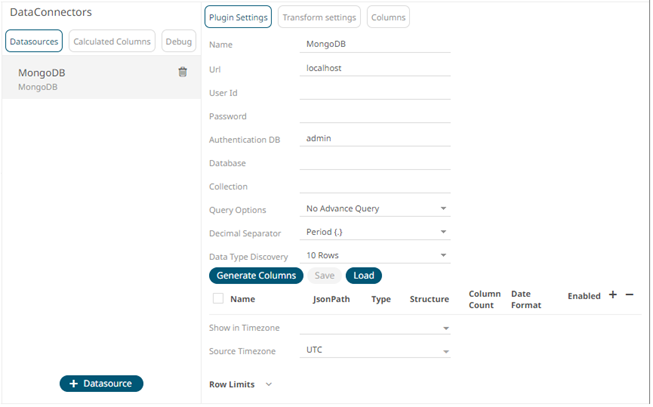Image resolution: width=653 pixels, height=407 pixels.
Task: Toggle the select-all checkbox beside Name header
Action: point(218,299)
